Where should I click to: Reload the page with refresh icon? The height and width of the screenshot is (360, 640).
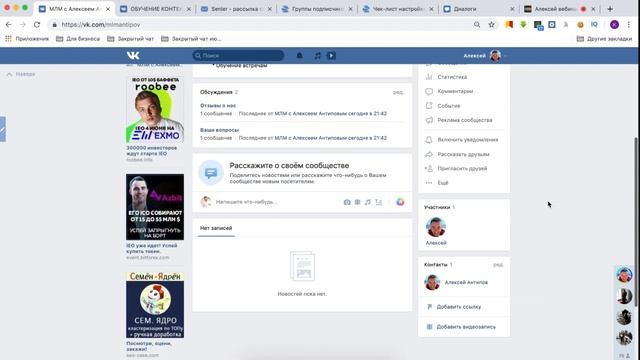tap(37, 25)
